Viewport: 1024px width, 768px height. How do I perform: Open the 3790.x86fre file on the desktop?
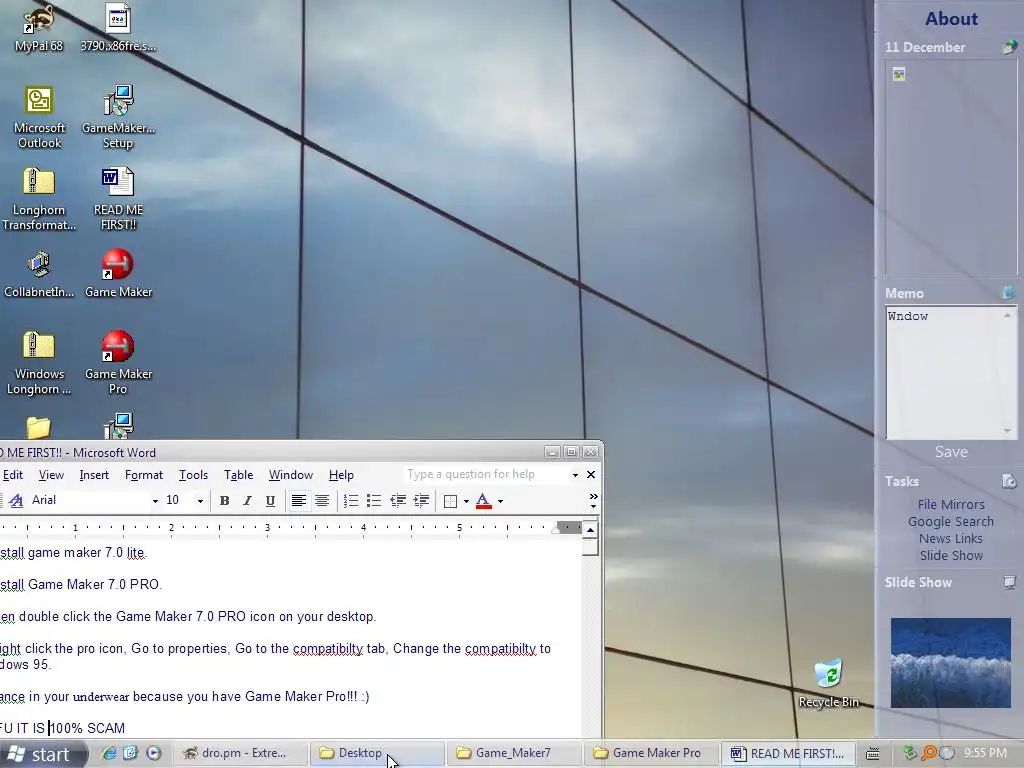(118, 29)
